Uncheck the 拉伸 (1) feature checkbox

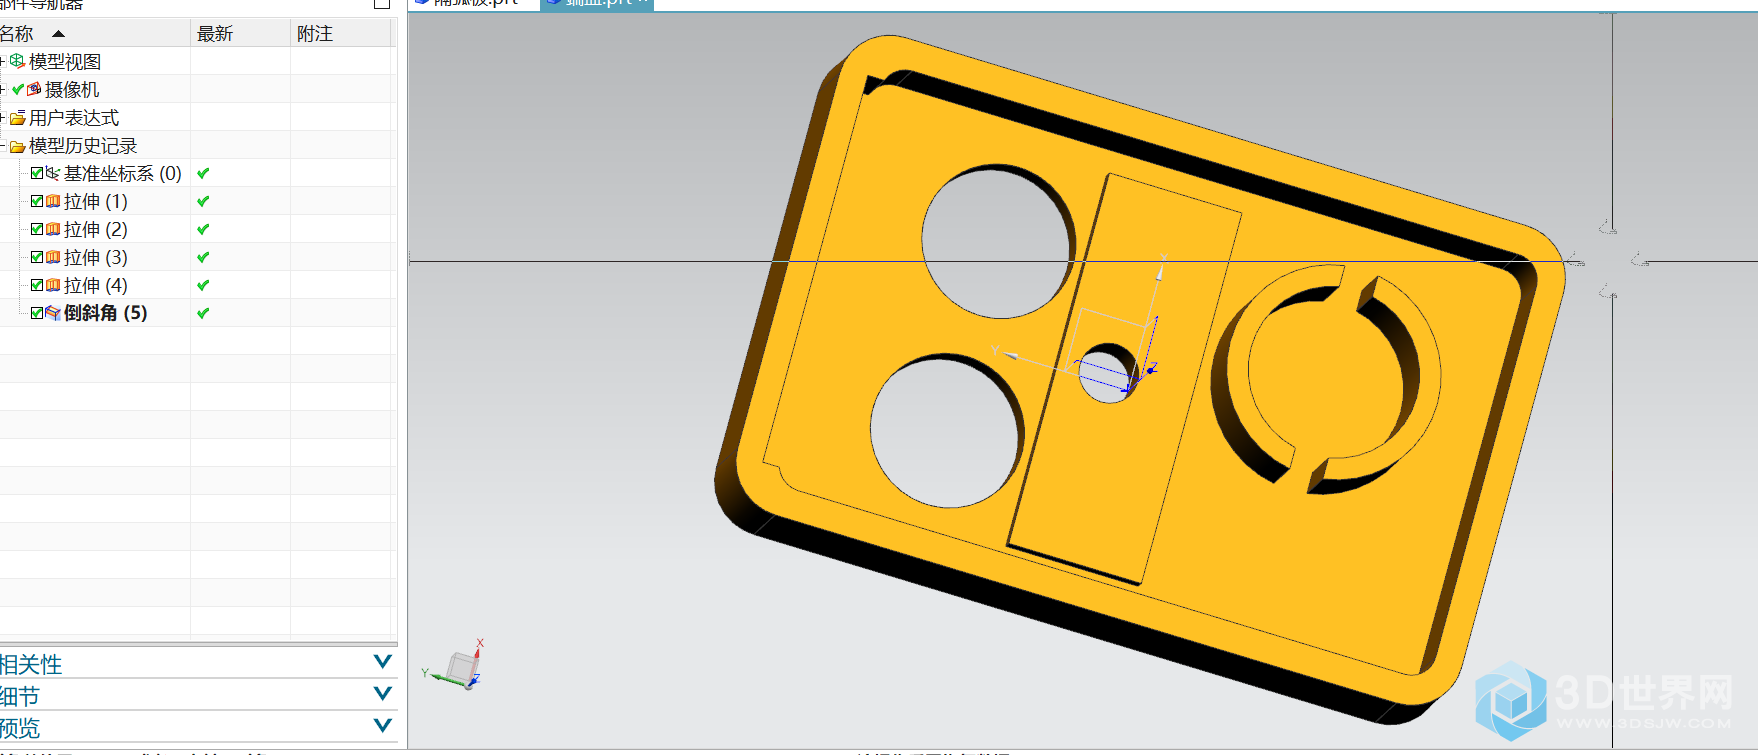[x=37, y=201]
